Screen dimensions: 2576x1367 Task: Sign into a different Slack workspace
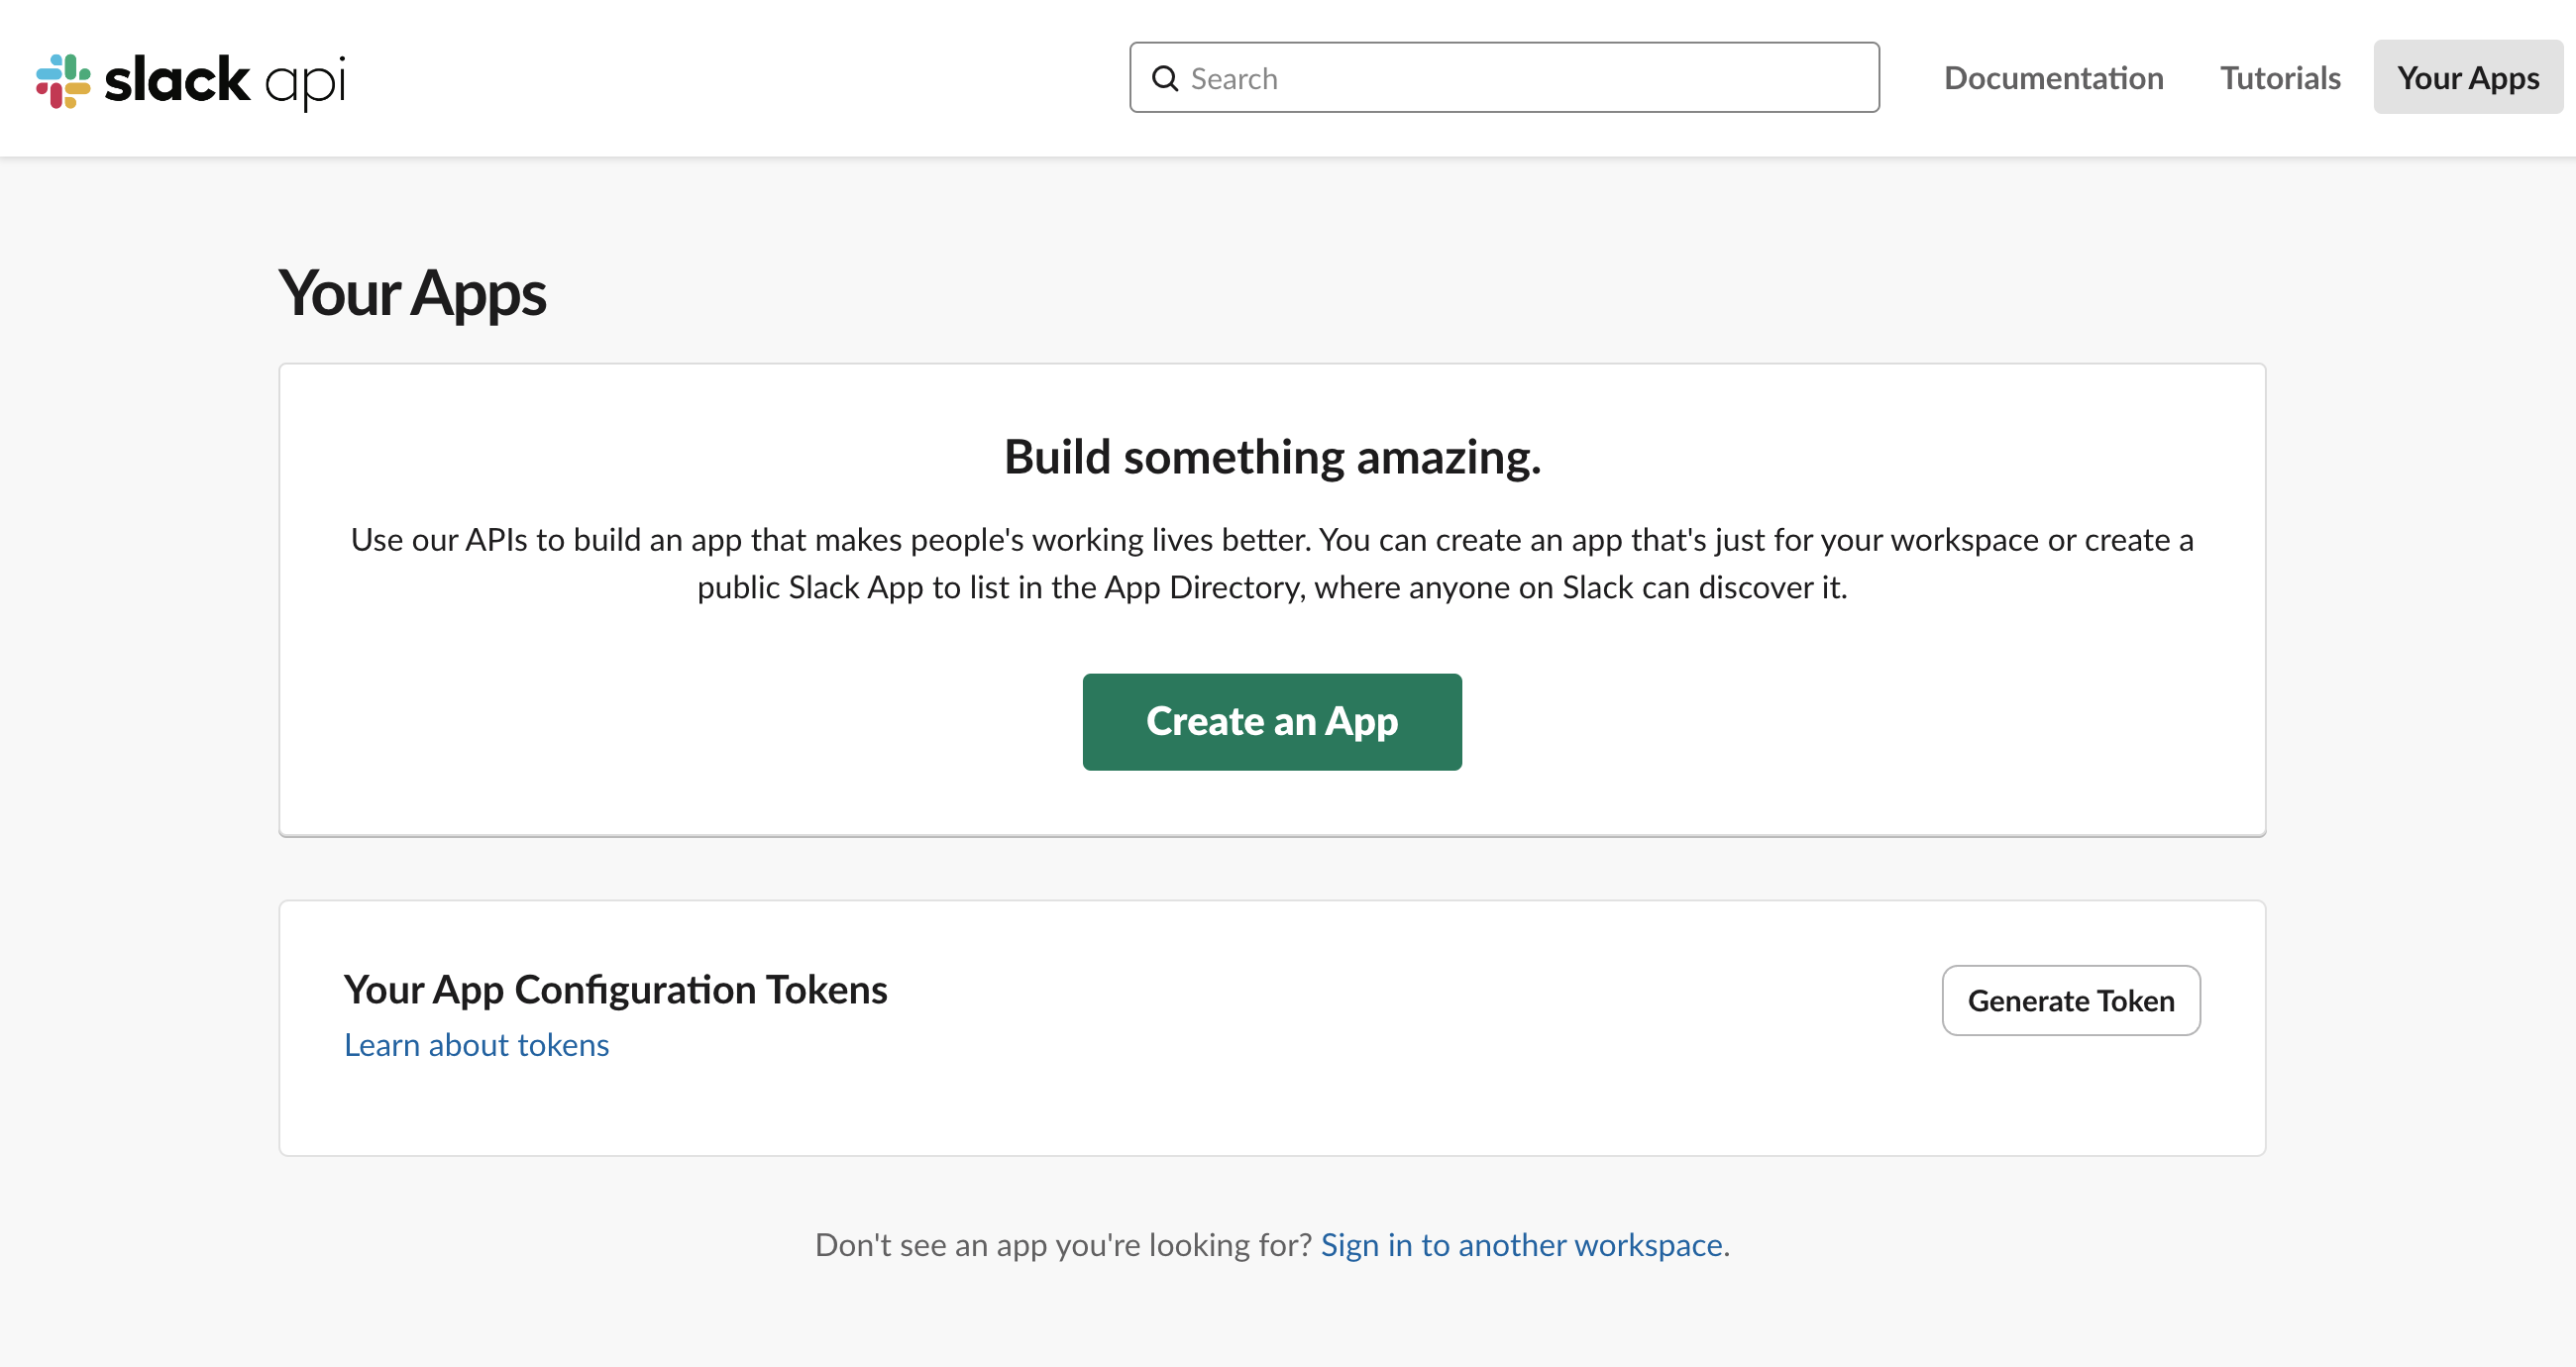[x=1522, y=1245]
